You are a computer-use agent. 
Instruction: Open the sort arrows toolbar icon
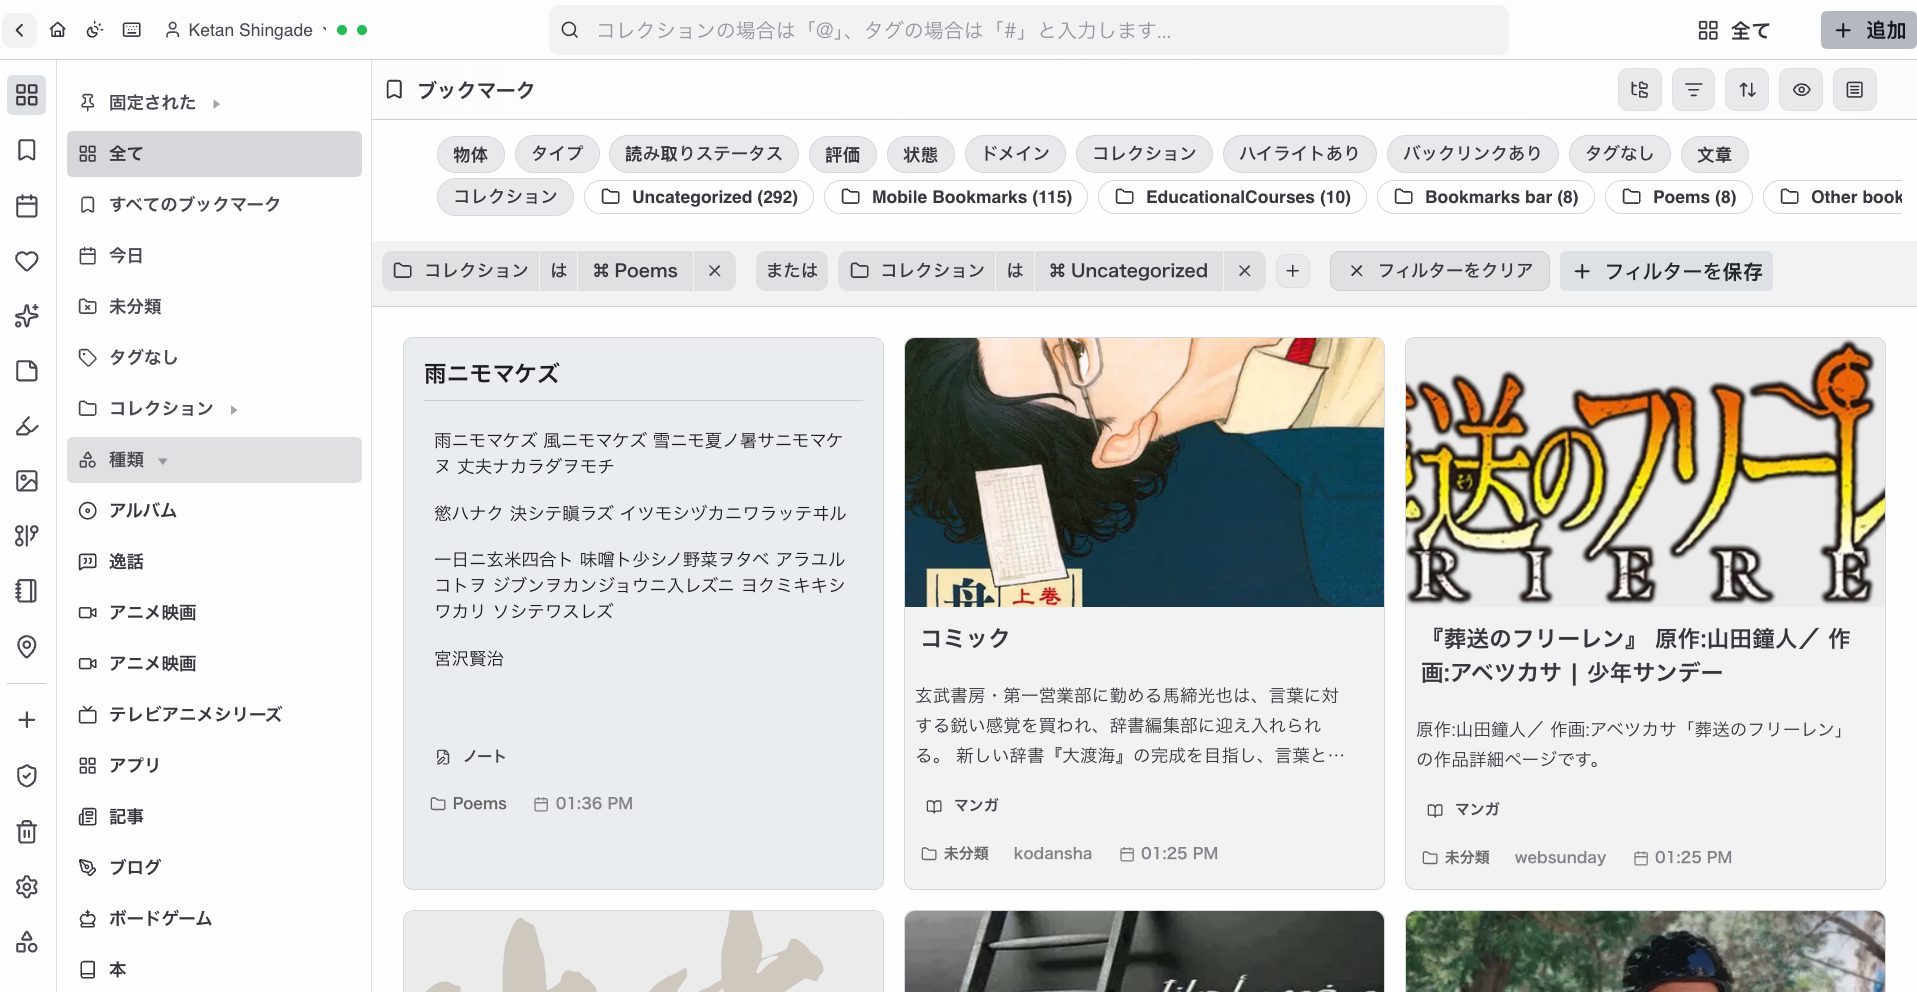(x=1748, y=90)
